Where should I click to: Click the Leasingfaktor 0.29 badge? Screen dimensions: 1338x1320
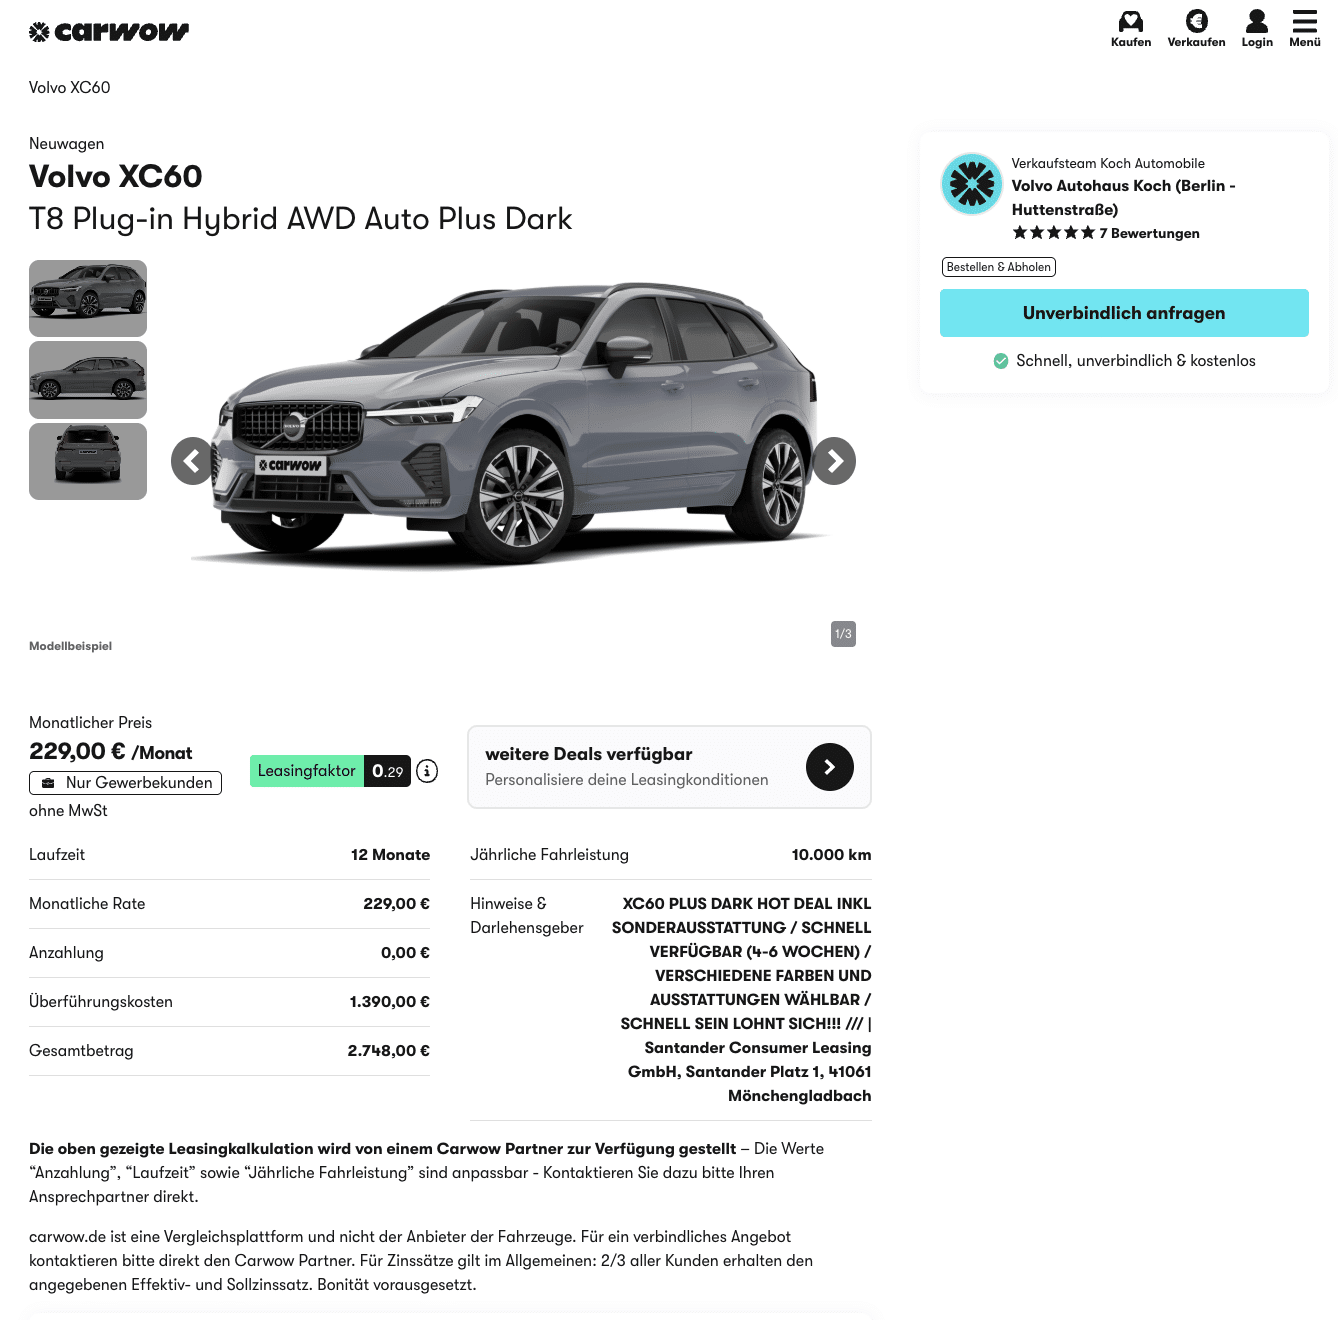(x=330, y=771)
